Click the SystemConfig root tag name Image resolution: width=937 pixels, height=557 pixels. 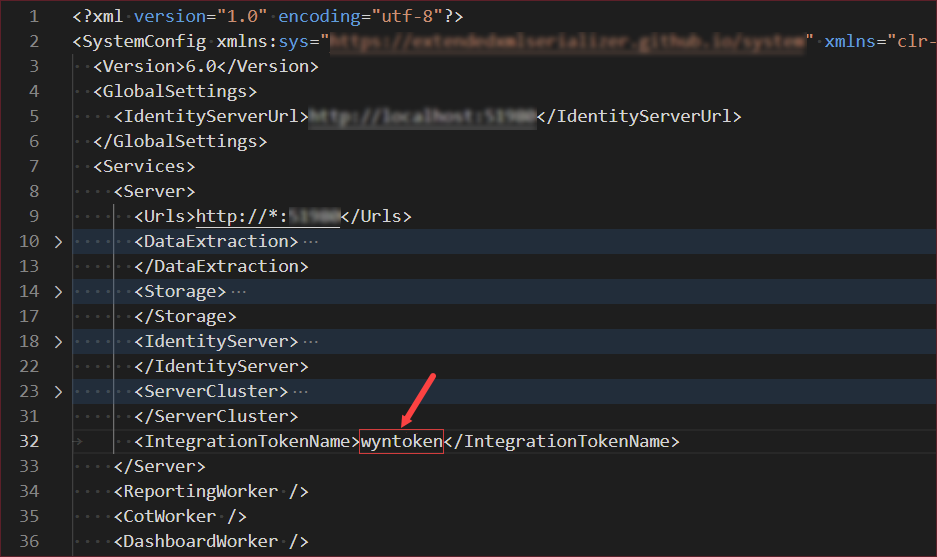[x=144, y=42]
